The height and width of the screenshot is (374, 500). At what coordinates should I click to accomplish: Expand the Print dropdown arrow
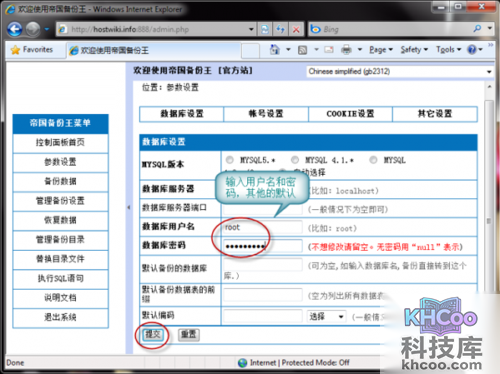[360, 50]
